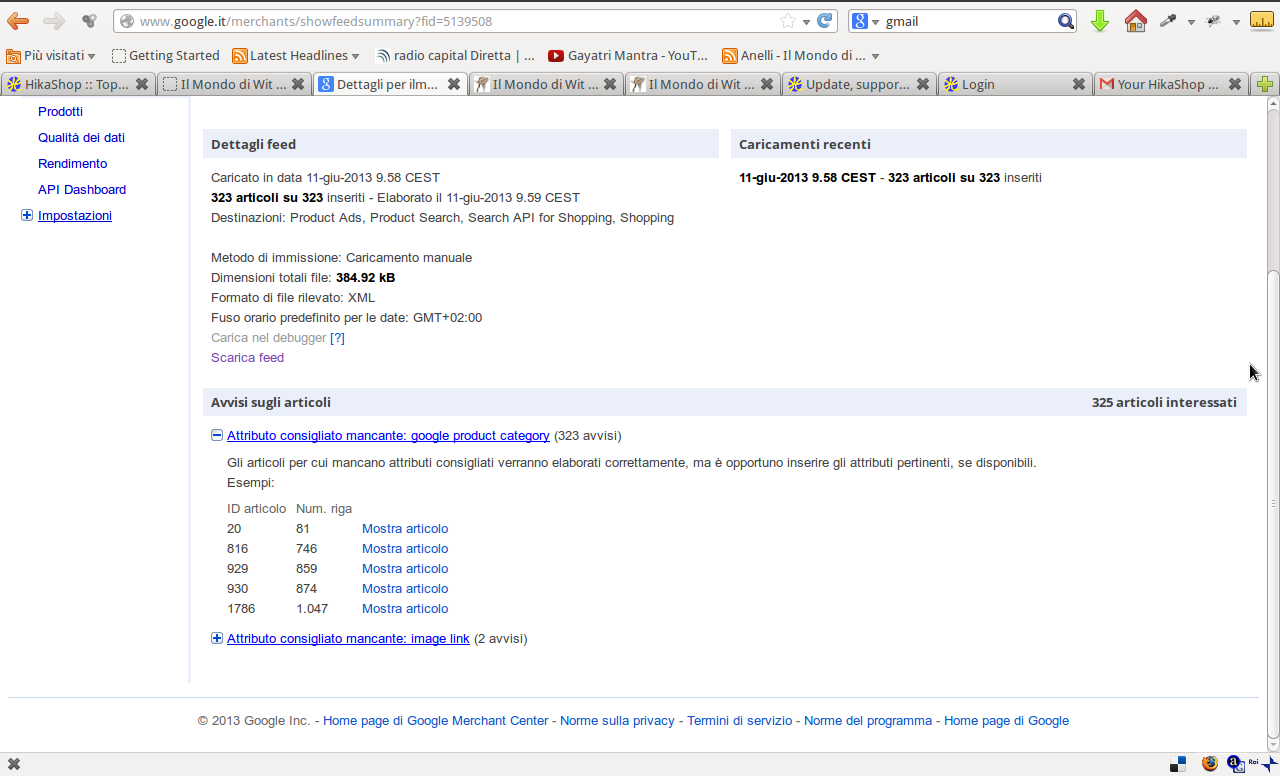Open the Norme sulla privacy footer link
Viewport: 1280px width, 776px height.
coord(617,720)
